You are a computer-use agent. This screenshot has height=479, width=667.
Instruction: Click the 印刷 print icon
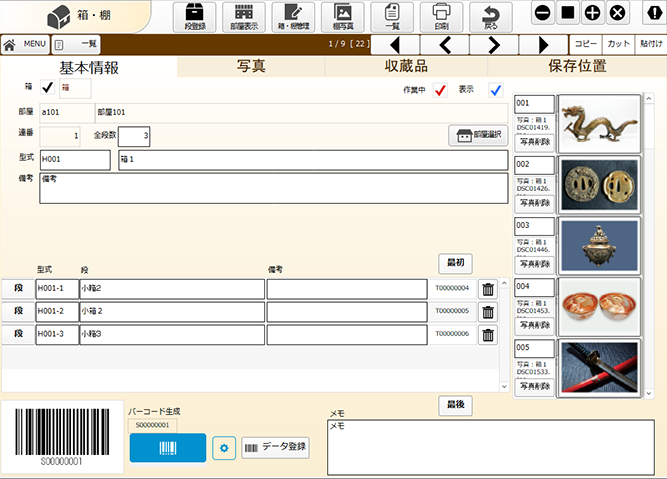(x=441, y=17)
